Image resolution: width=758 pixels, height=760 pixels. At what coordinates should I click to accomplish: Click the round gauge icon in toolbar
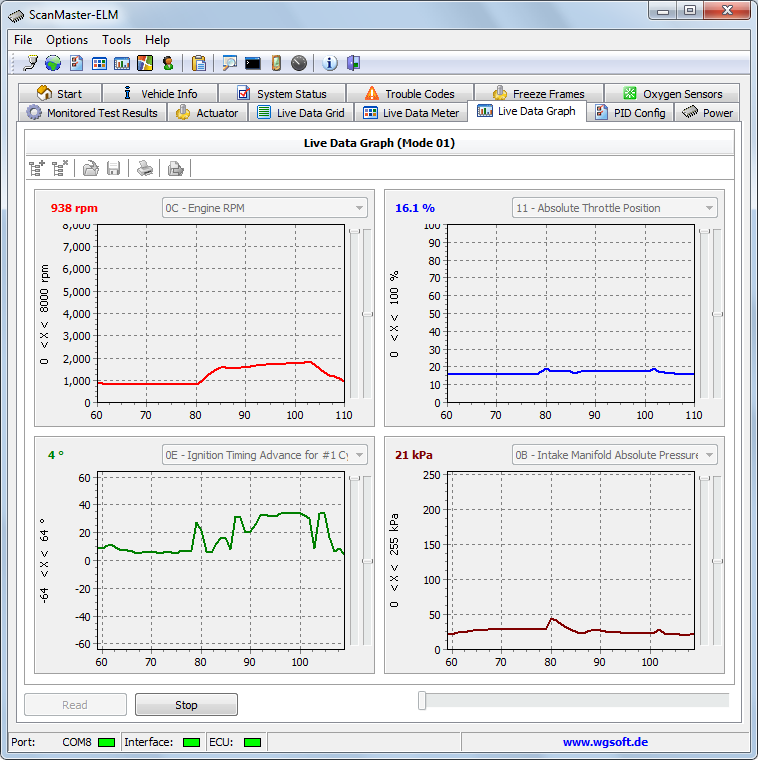tap(299, 63)
